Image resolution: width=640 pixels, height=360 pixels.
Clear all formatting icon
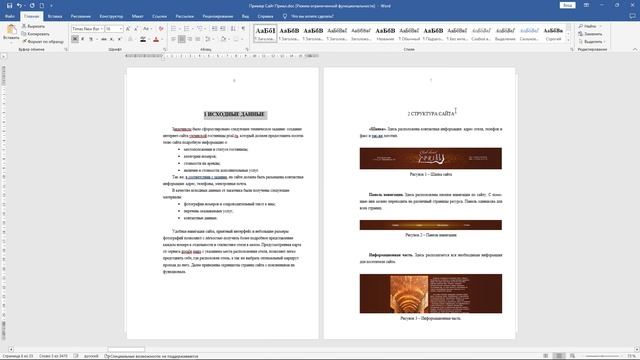(161, 29)
